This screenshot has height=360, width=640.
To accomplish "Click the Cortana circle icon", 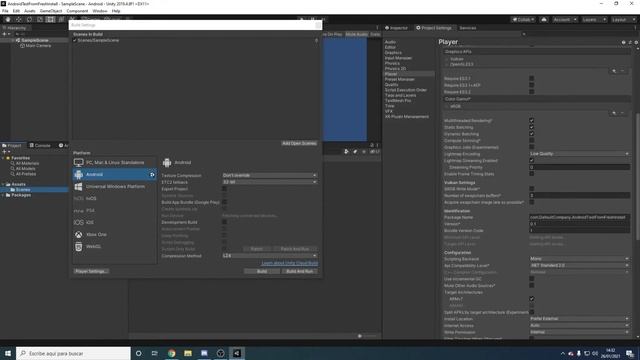I will click(x=138, y=353).
